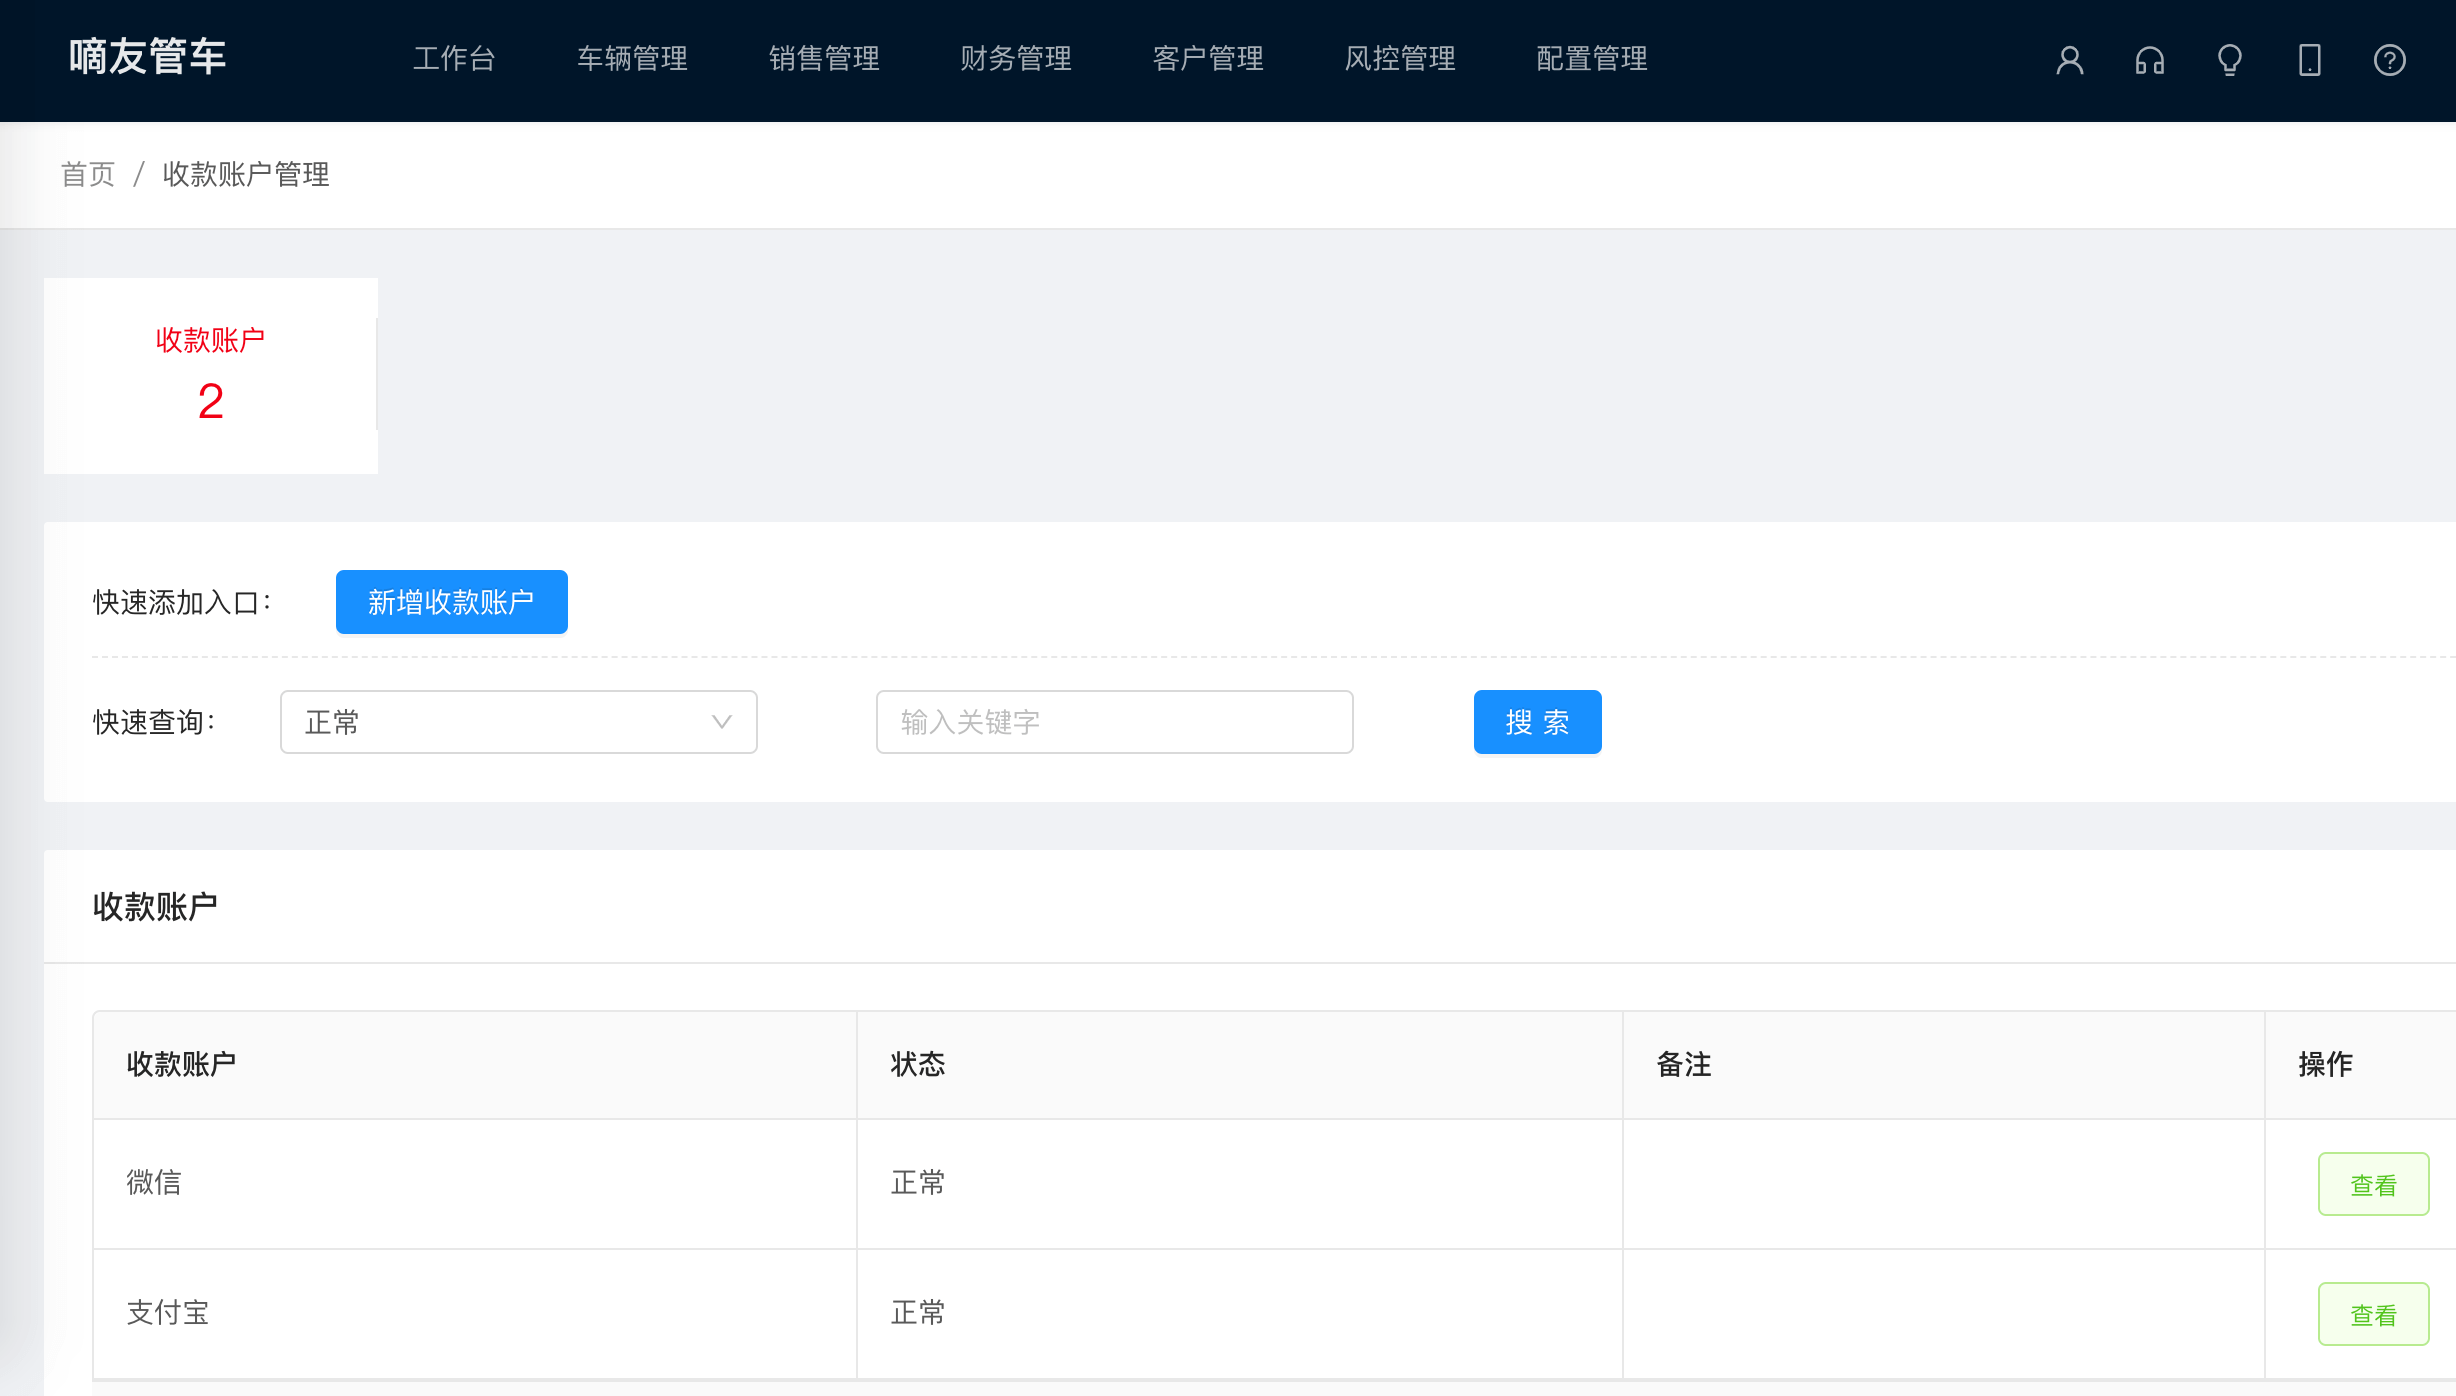Screen dimensions: 2456x1396
Task: Open the mobile phone icon
Action: (x=2309, y=60)
